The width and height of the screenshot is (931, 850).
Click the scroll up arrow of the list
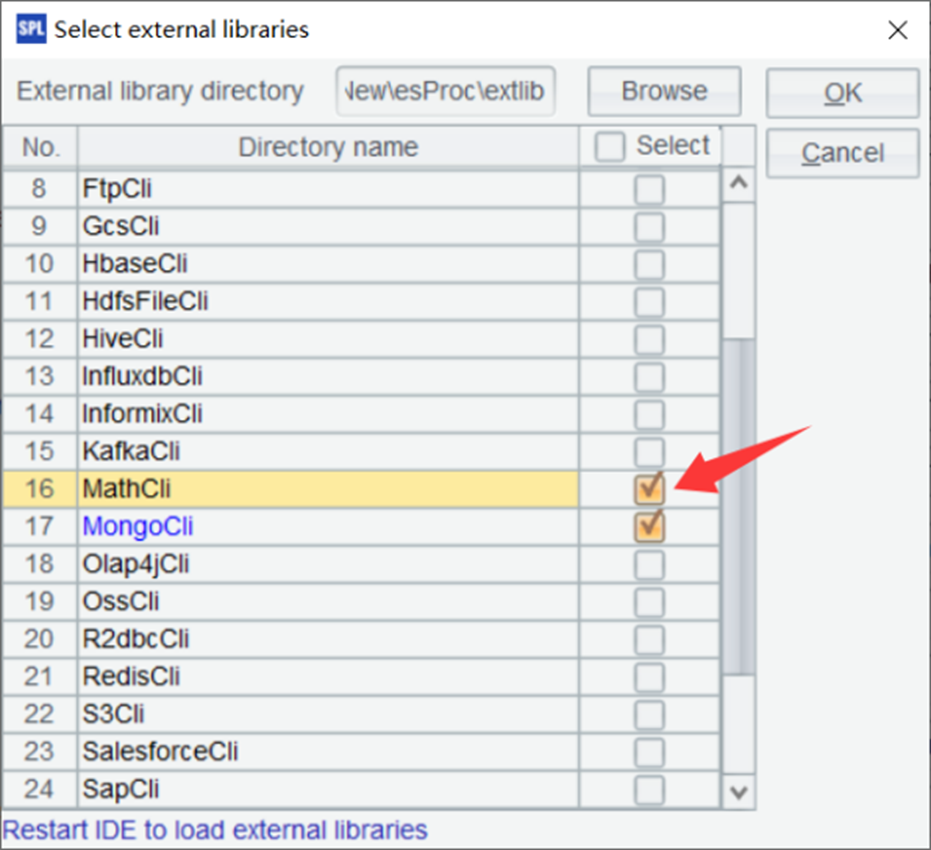coord(739,183)
